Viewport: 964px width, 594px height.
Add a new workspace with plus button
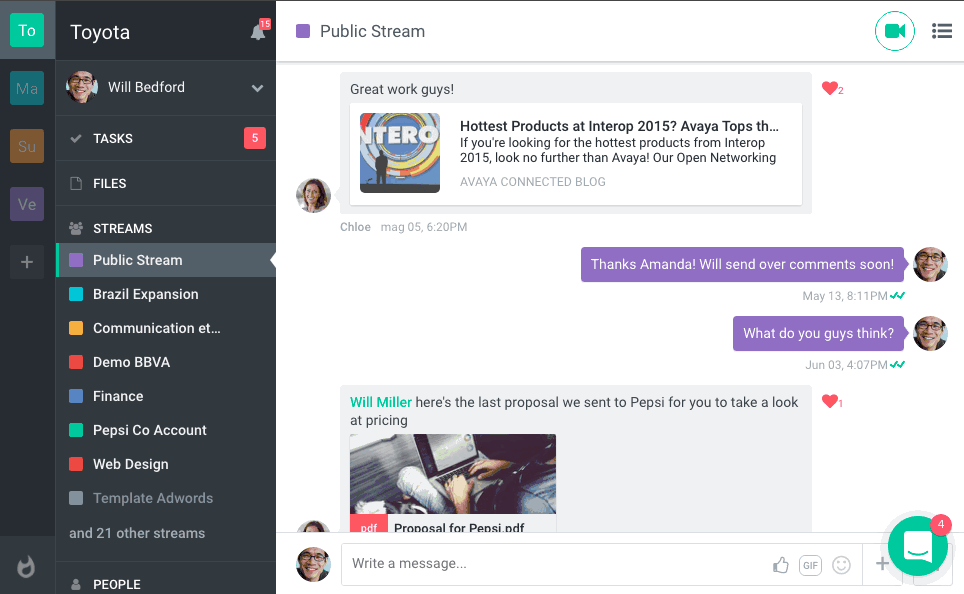(27, 264)
